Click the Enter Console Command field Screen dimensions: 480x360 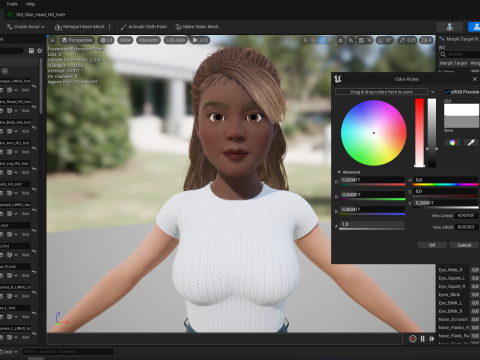click(x=68, y=352)
